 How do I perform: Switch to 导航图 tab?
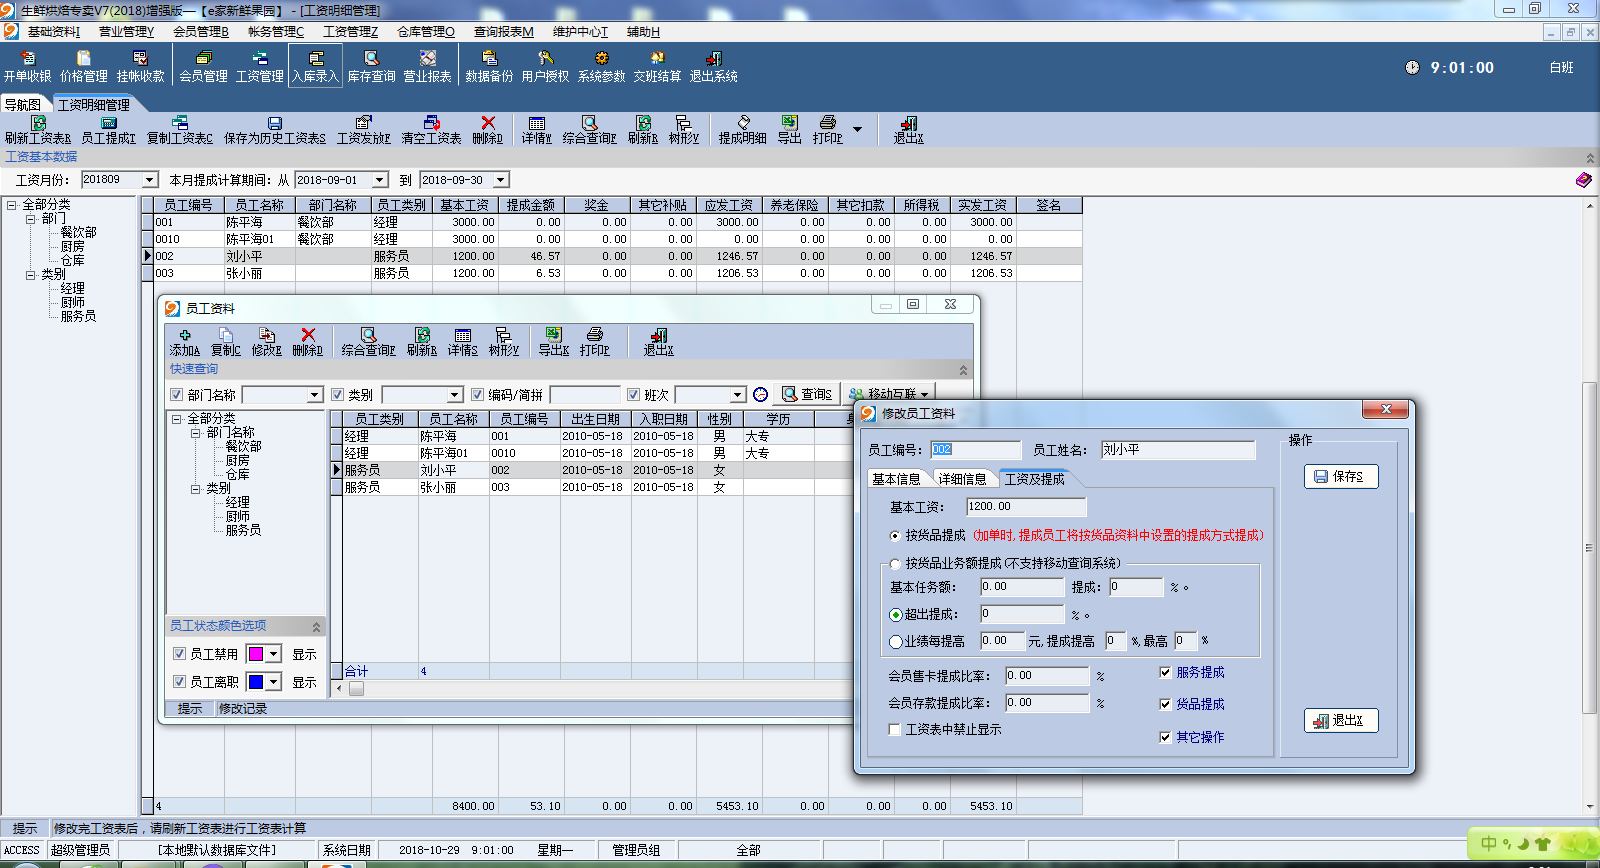(x=23, y=105)
